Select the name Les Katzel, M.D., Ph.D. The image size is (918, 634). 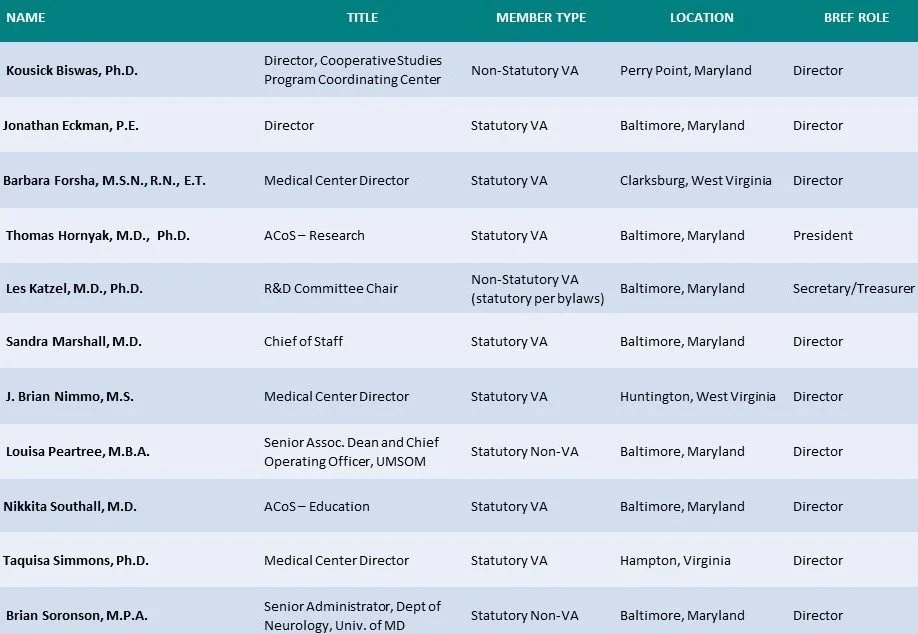[74, 288]
